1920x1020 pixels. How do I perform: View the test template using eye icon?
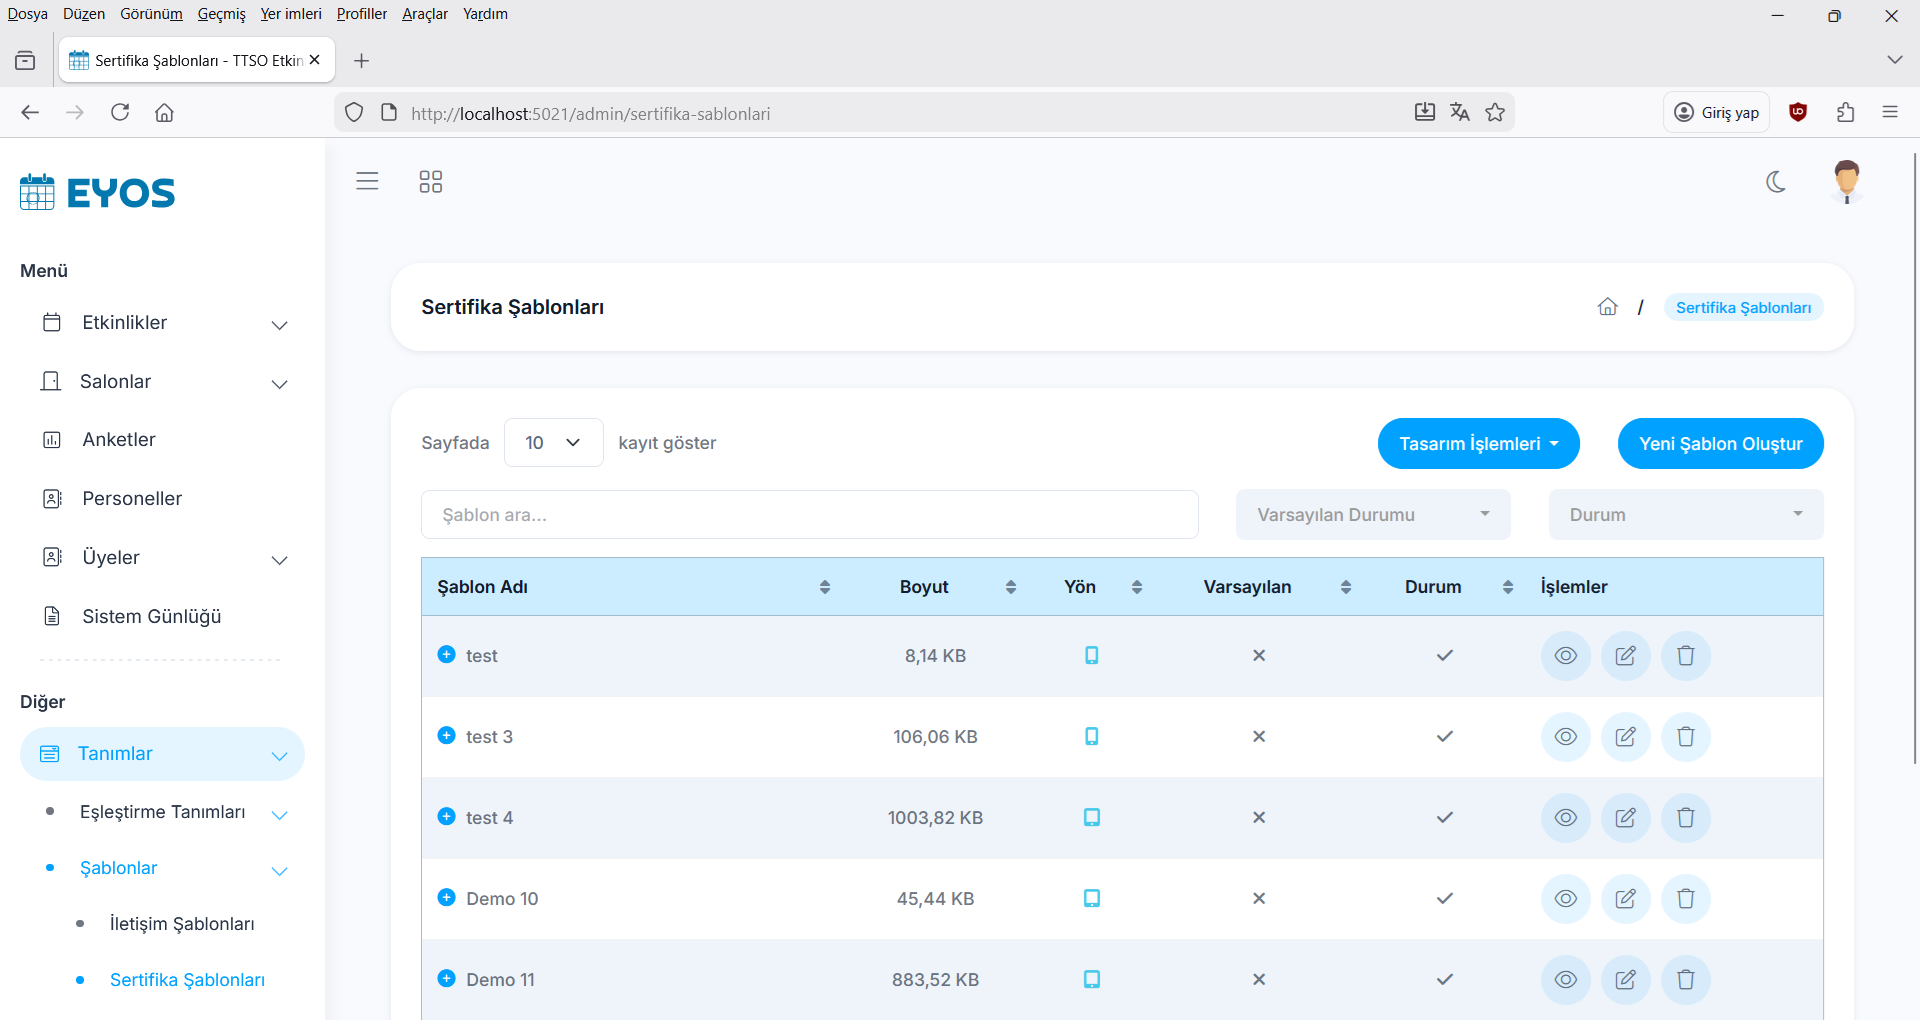(1565, 656)
